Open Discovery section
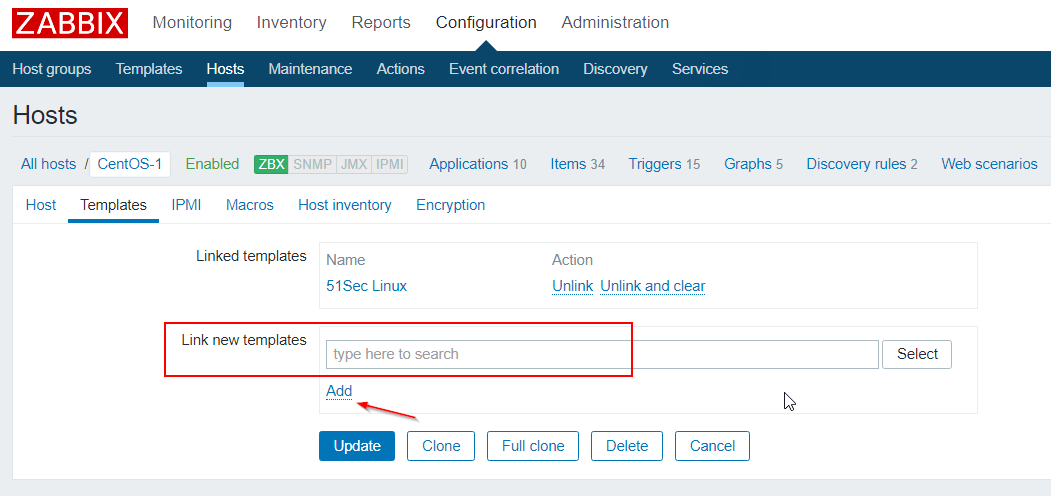 coord(615,69)
